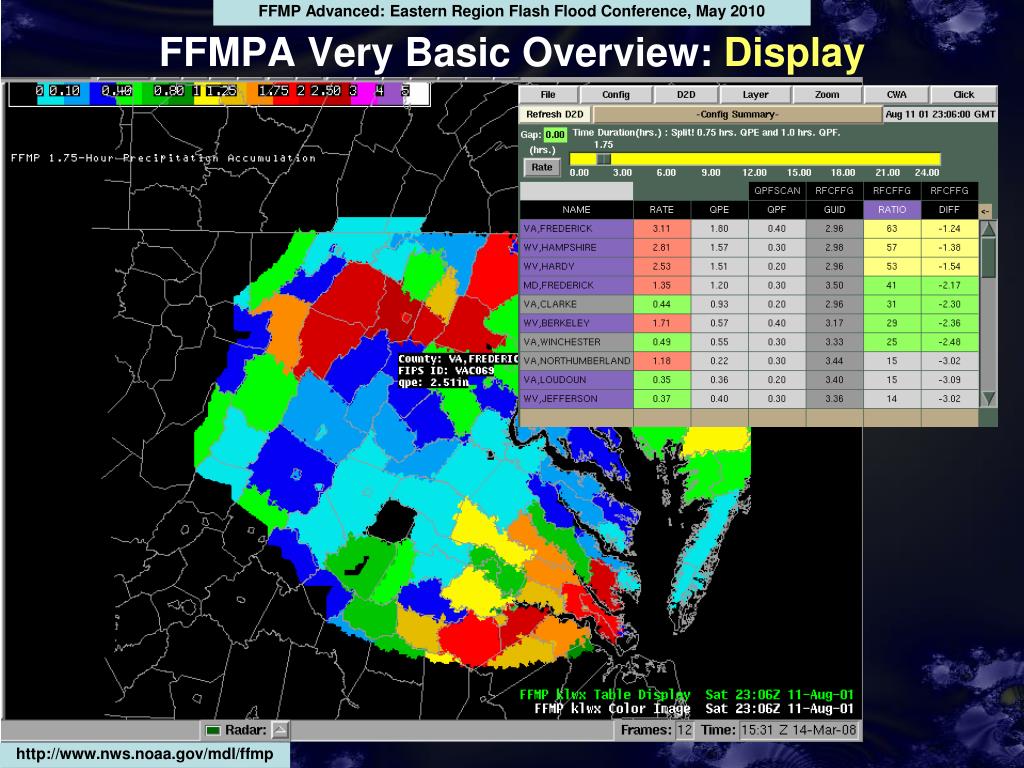The image size is (1024, 768).
Task: Open the Radar dropdown arrow
Action: [280, 731]
